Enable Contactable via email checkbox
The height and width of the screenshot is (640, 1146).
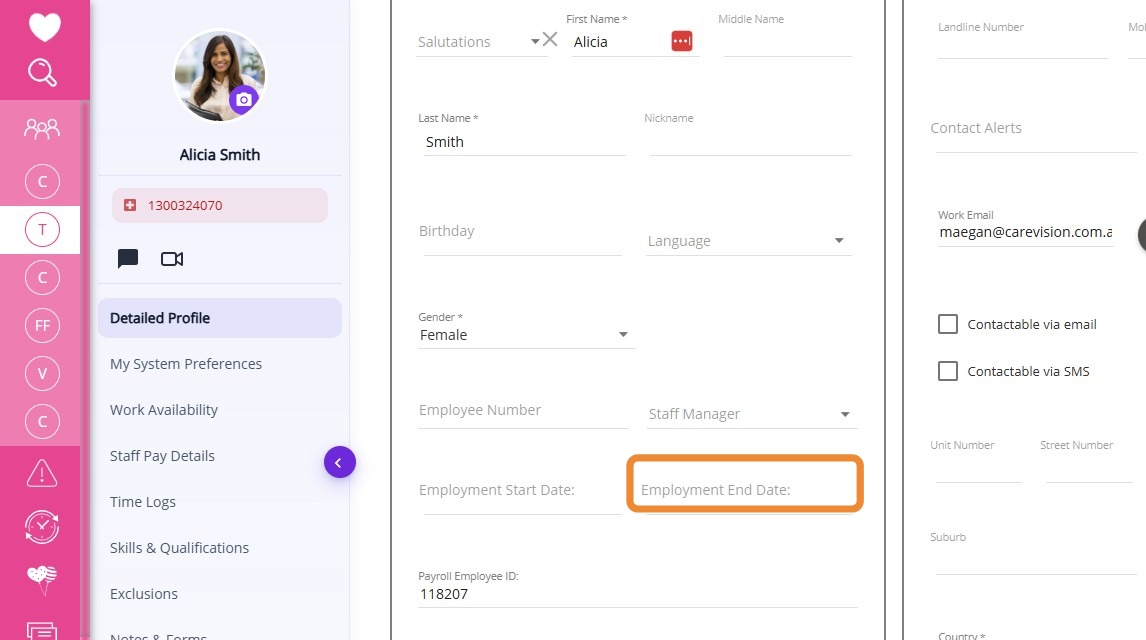point(947,324)
